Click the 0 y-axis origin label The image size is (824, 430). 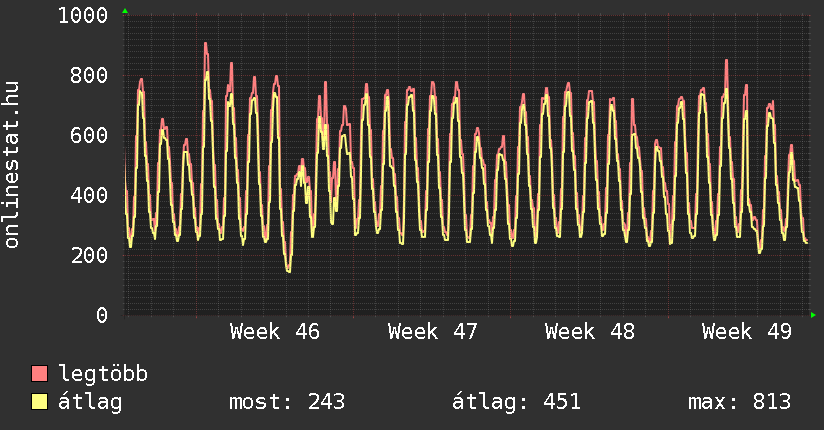[x=101, y=316]
